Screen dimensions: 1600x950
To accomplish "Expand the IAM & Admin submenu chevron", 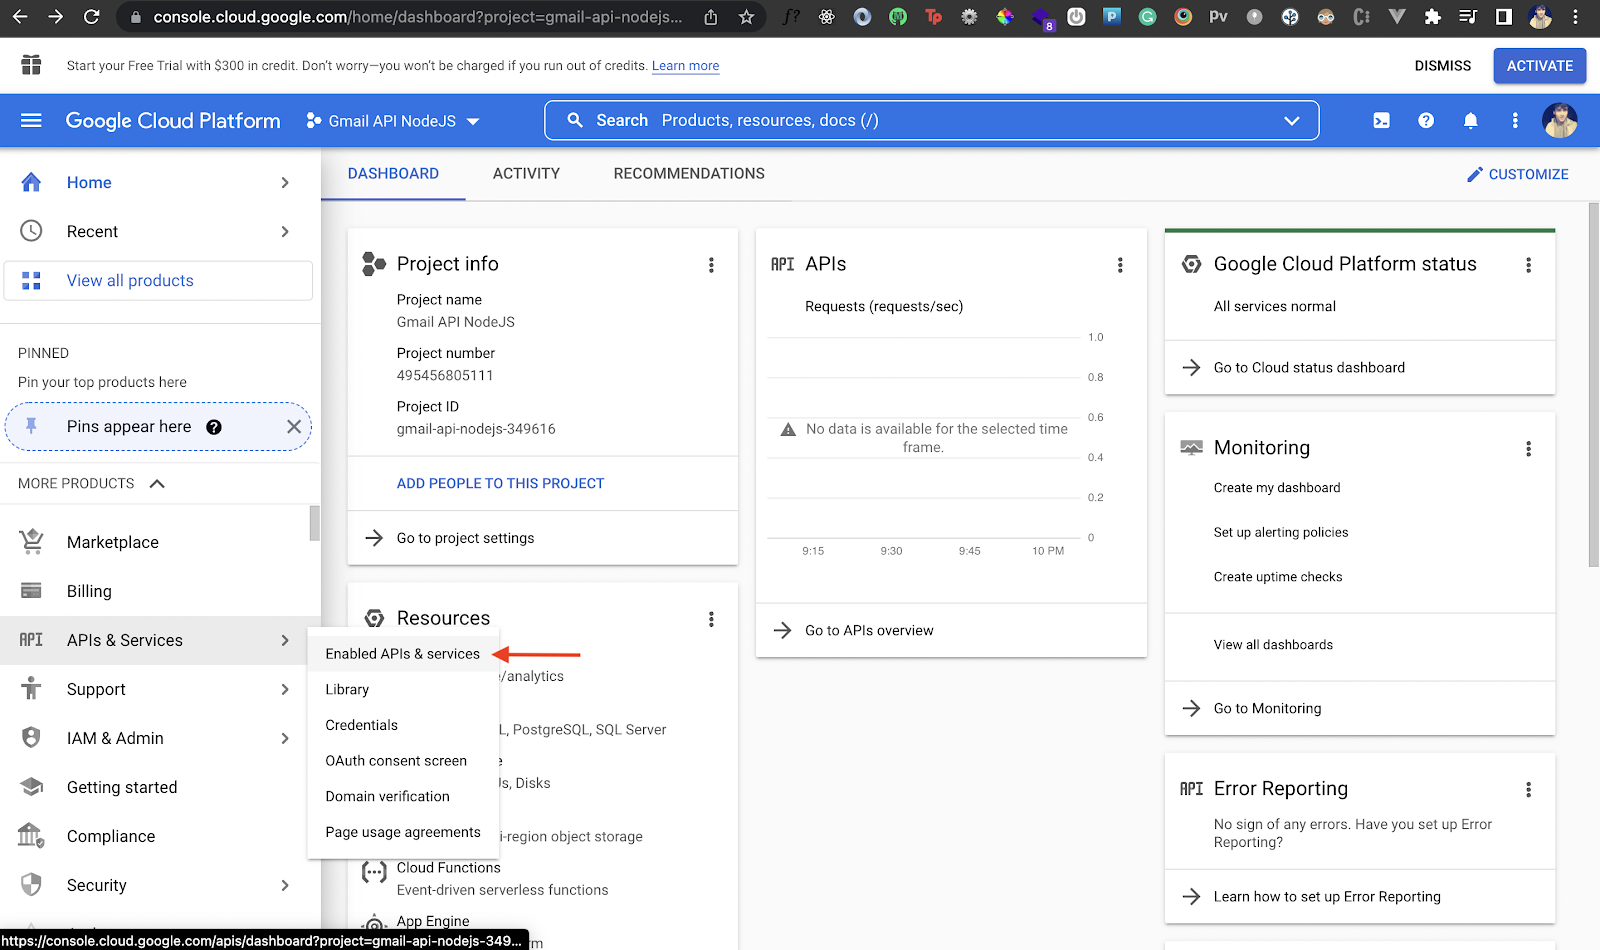I will point(285,738).
